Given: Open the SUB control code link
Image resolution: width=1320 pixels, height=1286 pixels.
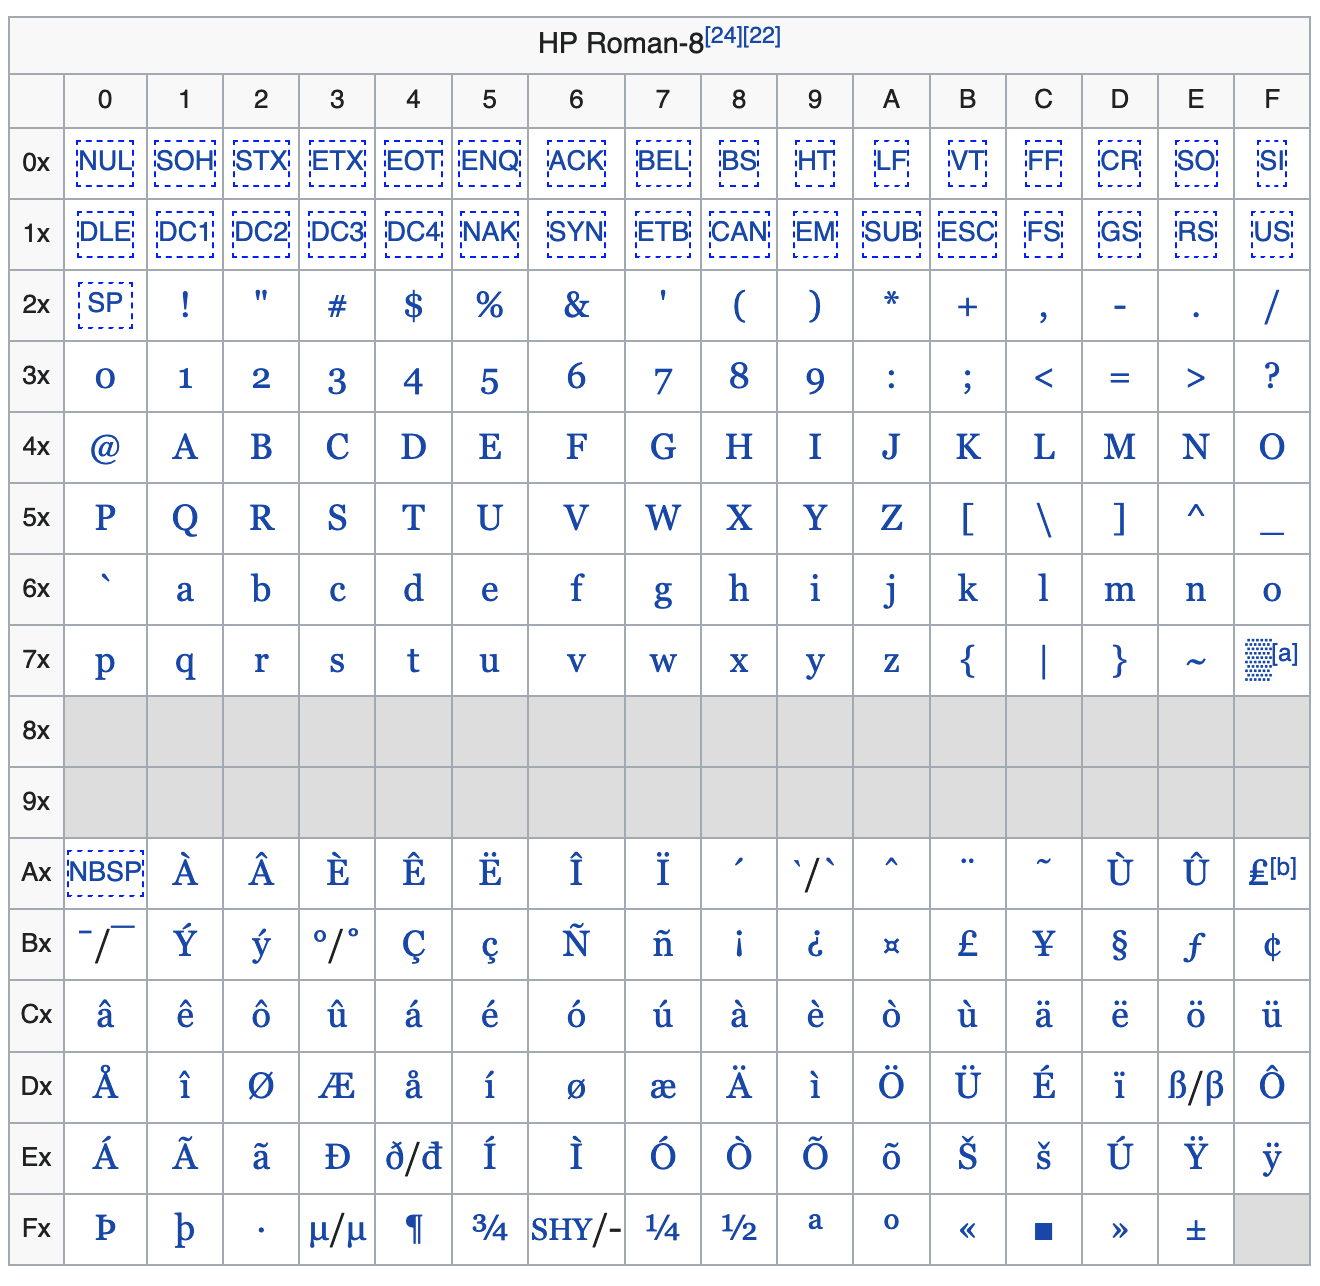Looking at the screenshot, I should click(891, 232).
